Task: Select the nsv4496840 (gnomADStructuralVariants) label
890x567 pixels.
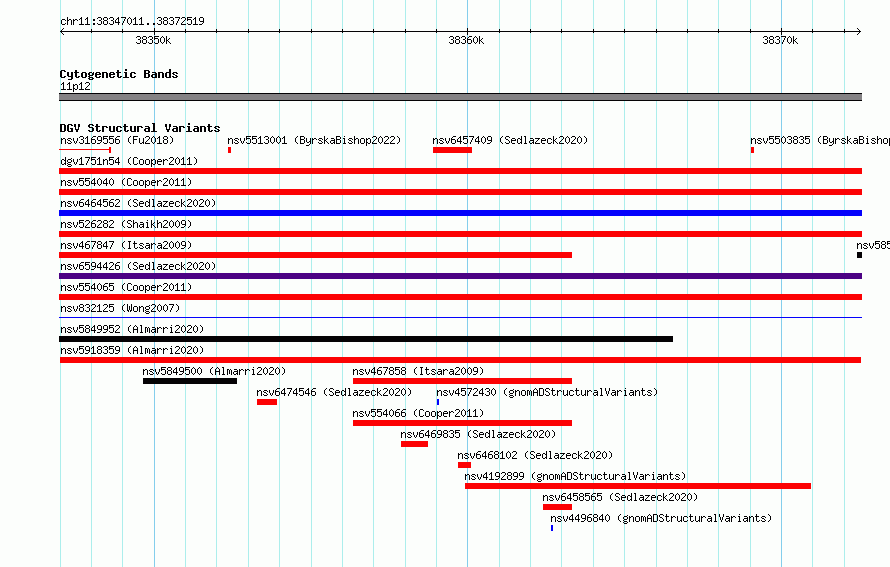Action: coord(661,518)
